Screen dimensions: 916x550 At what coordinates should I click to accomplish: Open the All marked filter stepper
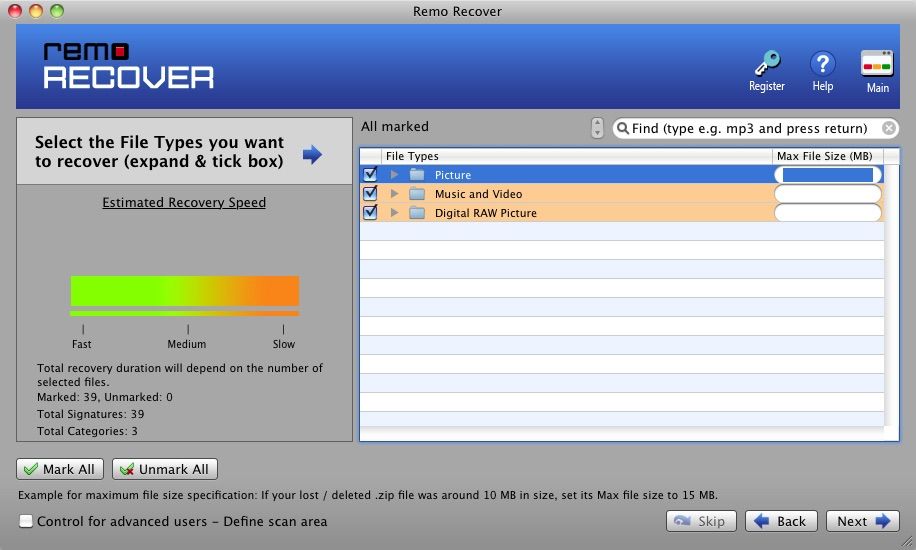point(596,127)
